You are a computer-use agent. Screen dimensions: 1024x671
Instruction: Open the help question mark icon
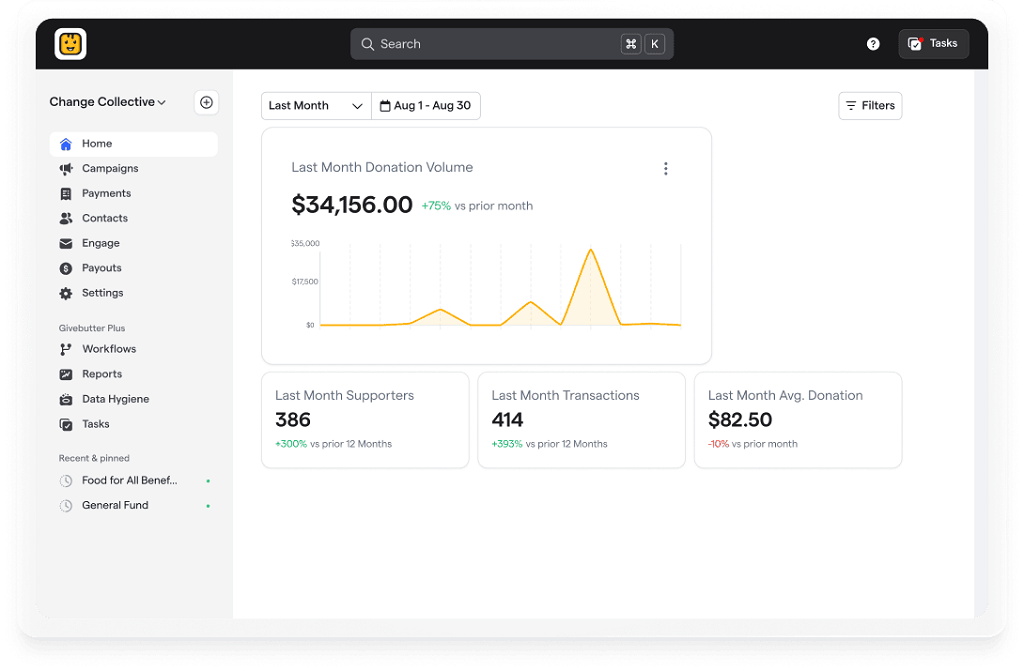tap(873, 44)
